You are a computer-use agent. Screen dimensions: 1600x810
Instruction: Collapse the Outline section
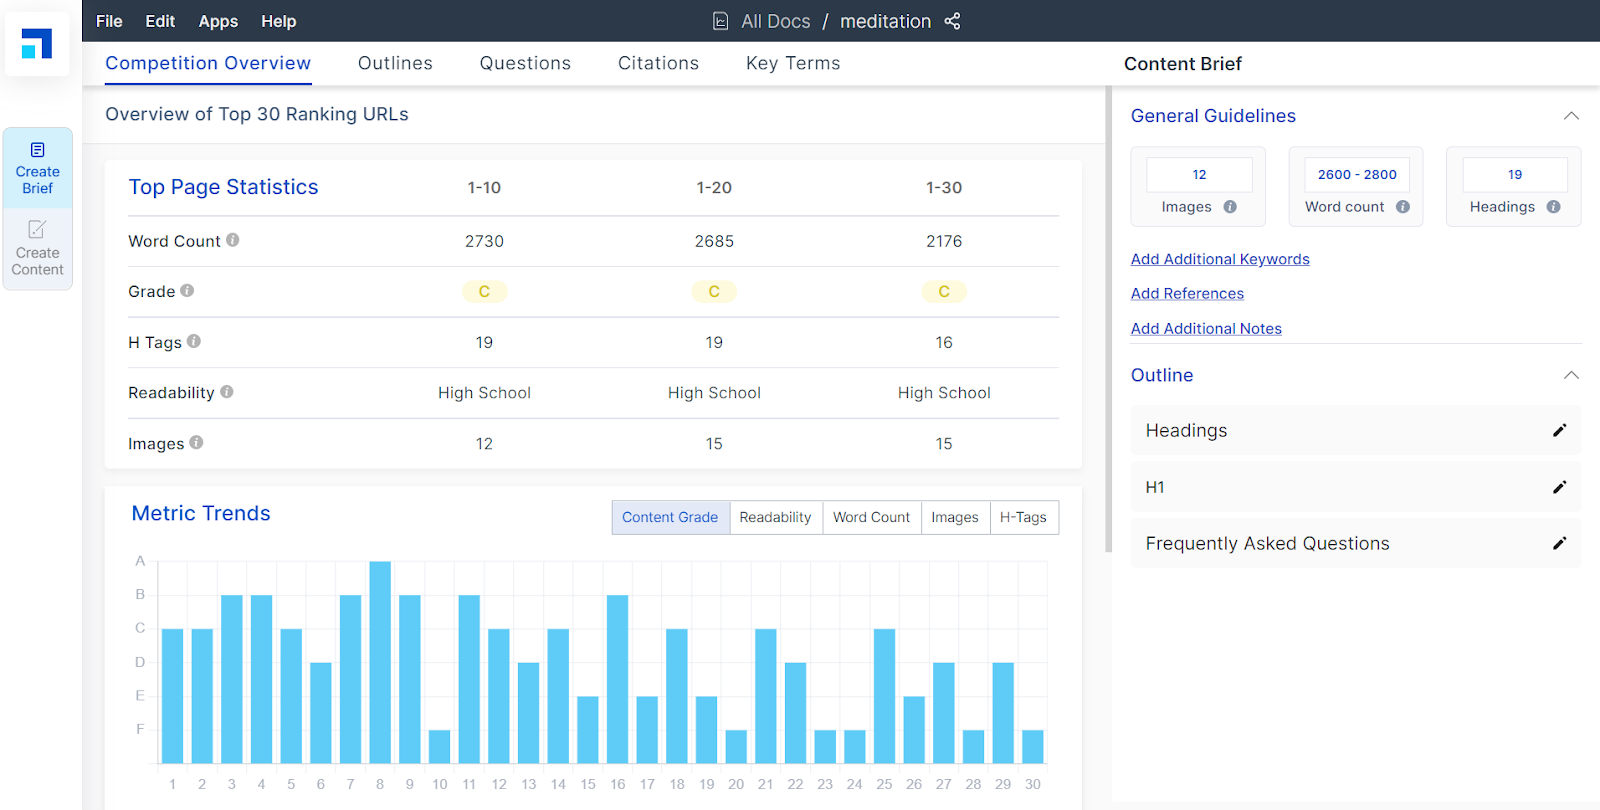click(x=1571, y=375)
